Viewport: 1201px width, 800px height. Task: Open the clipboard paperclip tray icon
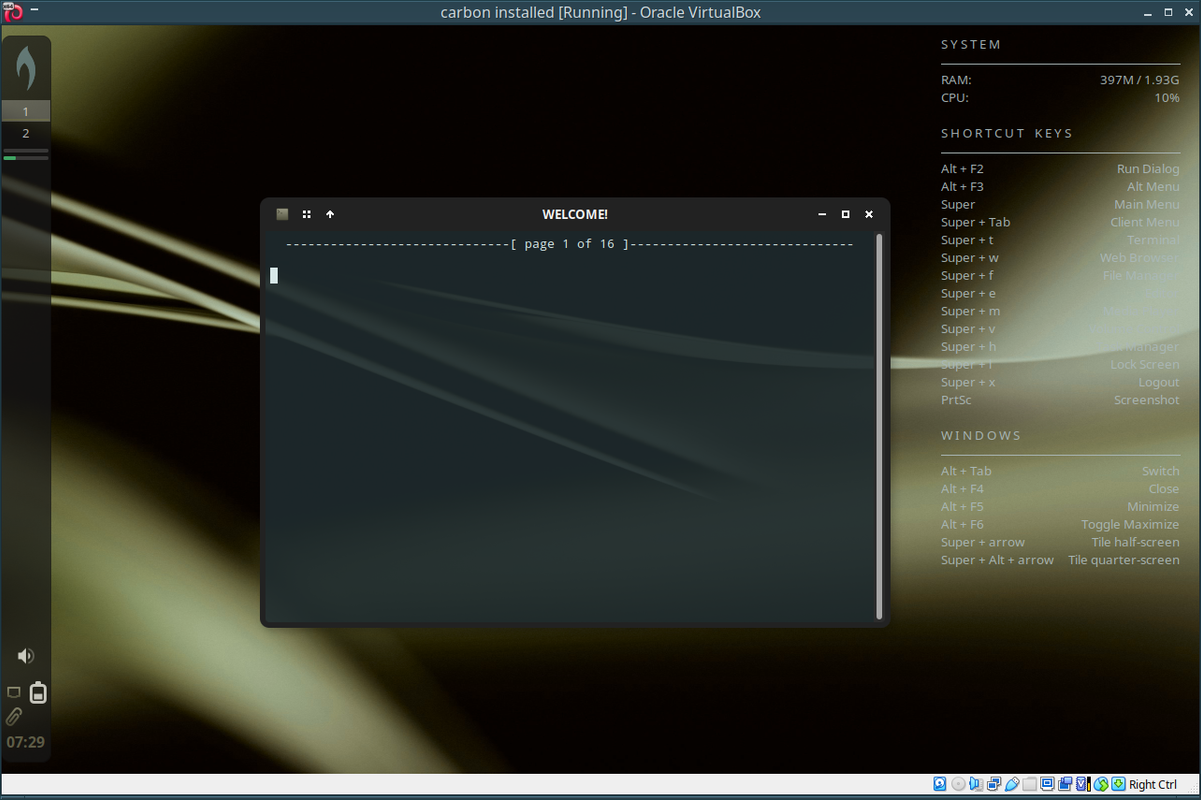pyautogui.click(x=14, y=716)
